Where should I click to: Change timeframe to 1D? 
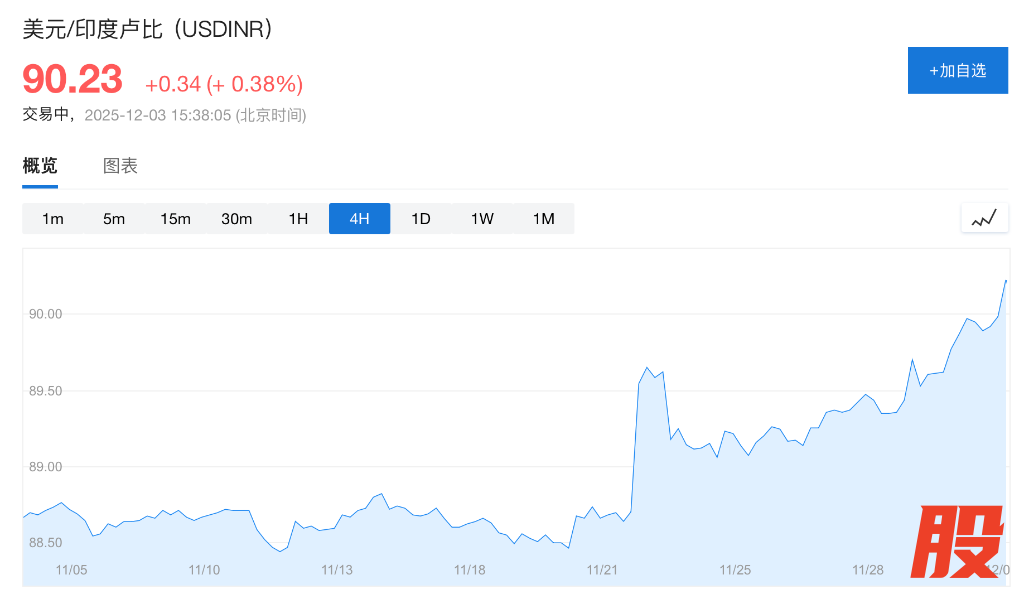pos(421,219)
